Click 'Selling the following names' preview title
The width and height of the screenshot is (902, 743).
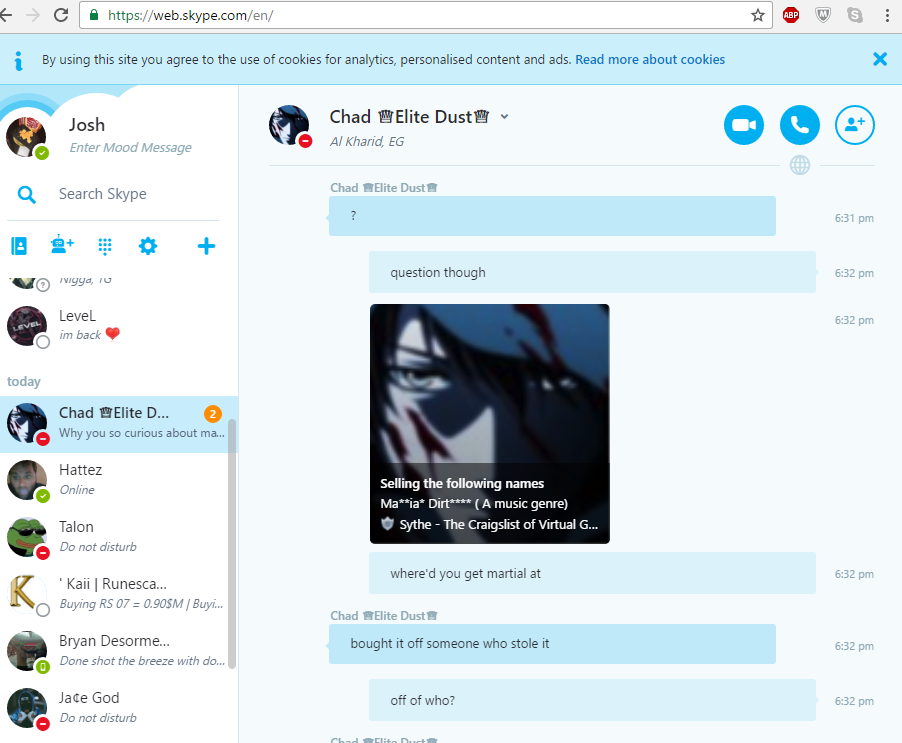462,484
